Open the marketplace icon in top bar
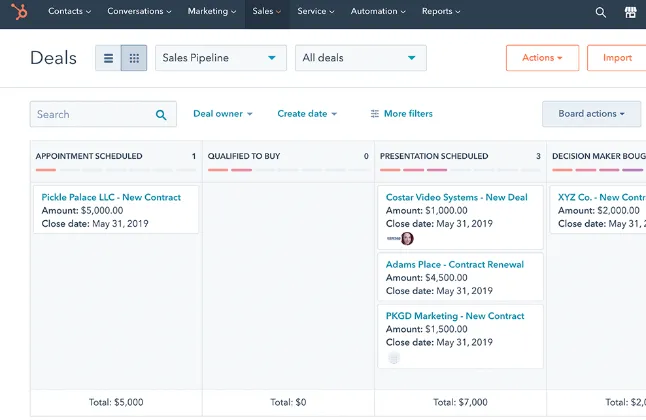The width and height of the screenshot is (646, 420). click(630, 12)
